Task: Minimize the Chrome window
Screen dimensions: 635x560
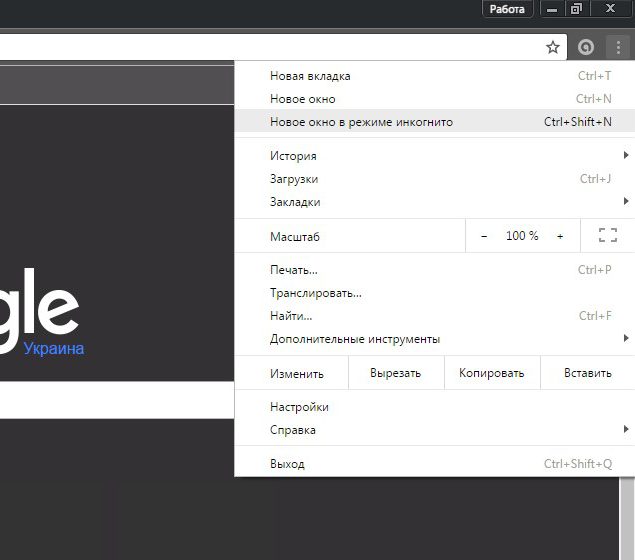Action: [552, 9]
